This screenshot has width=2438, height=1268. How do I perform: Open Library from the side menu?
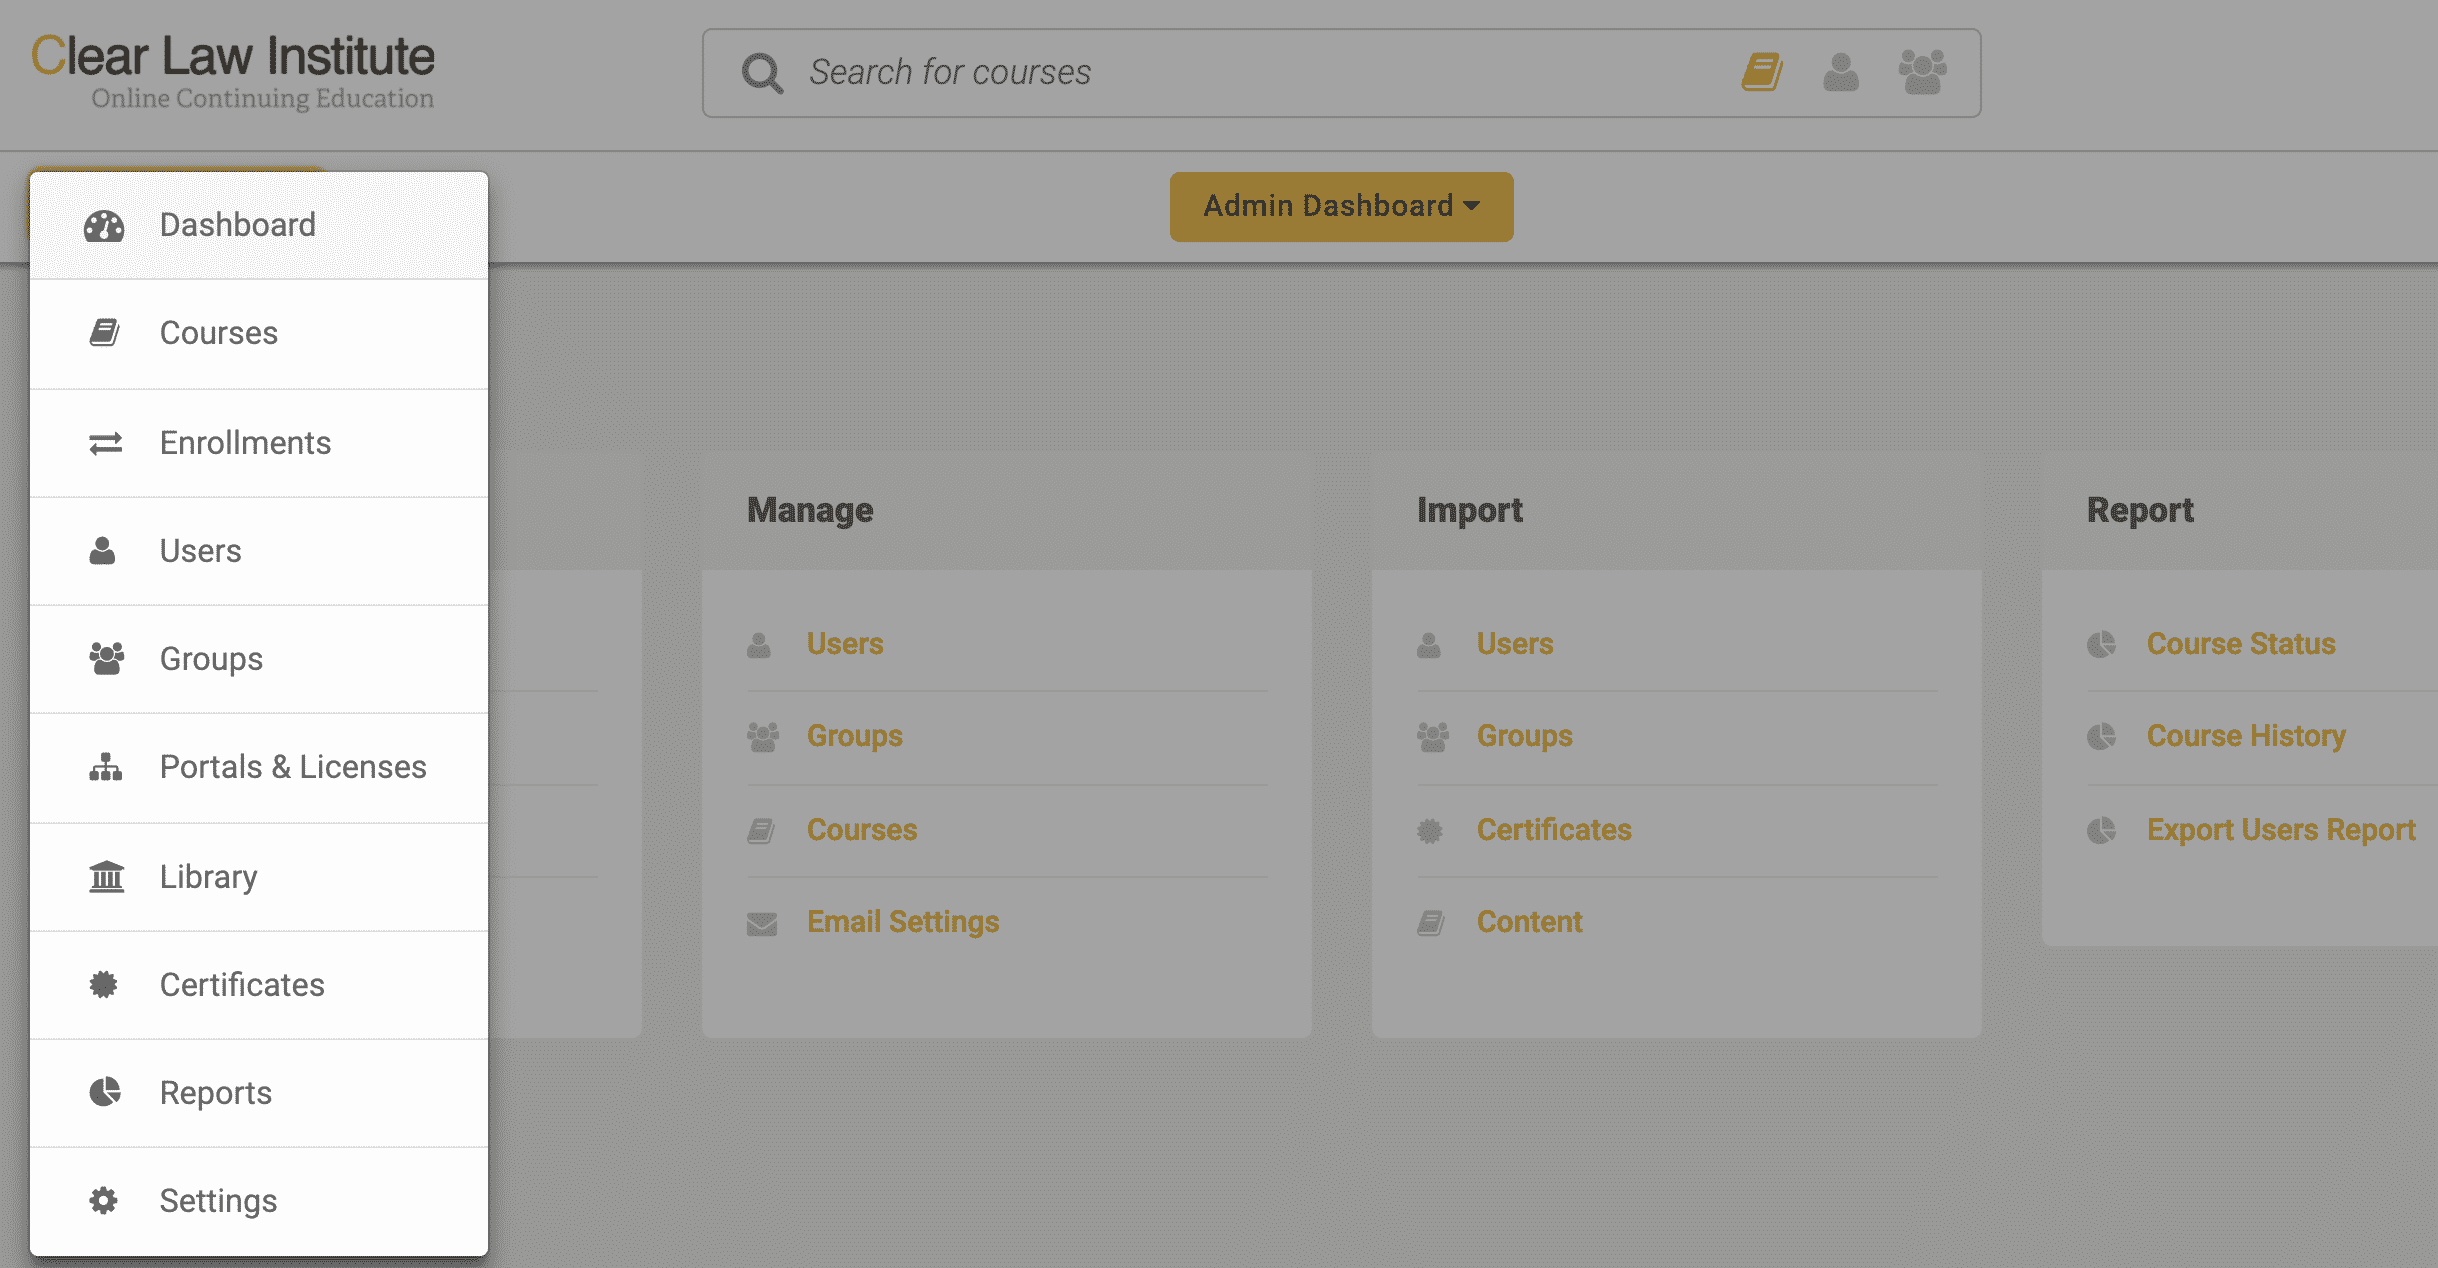259,877
